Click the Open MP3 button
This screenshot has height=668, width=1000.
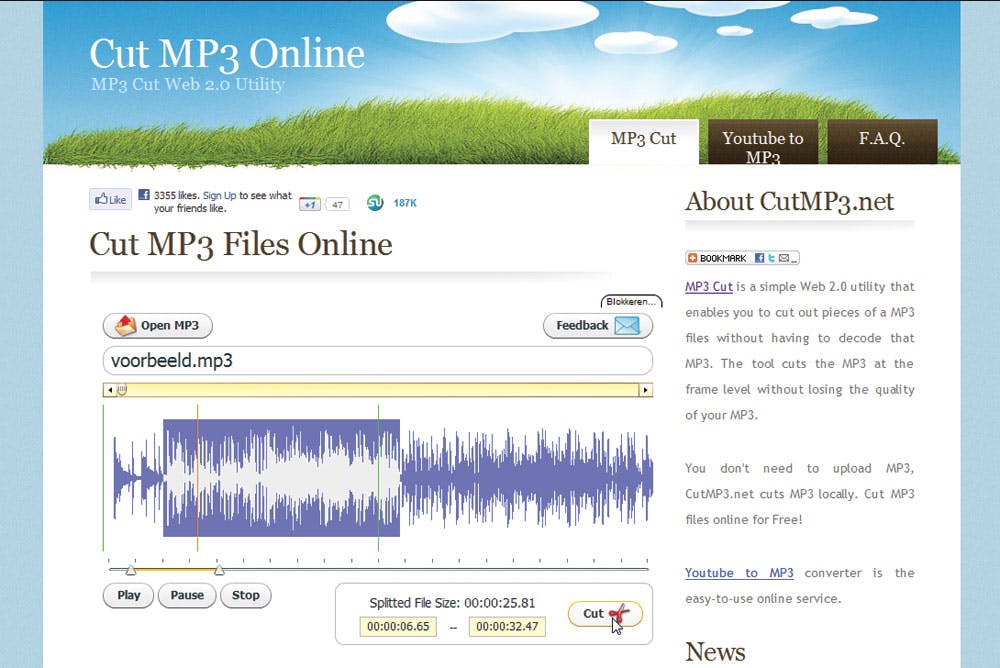[x=158, y=325]
